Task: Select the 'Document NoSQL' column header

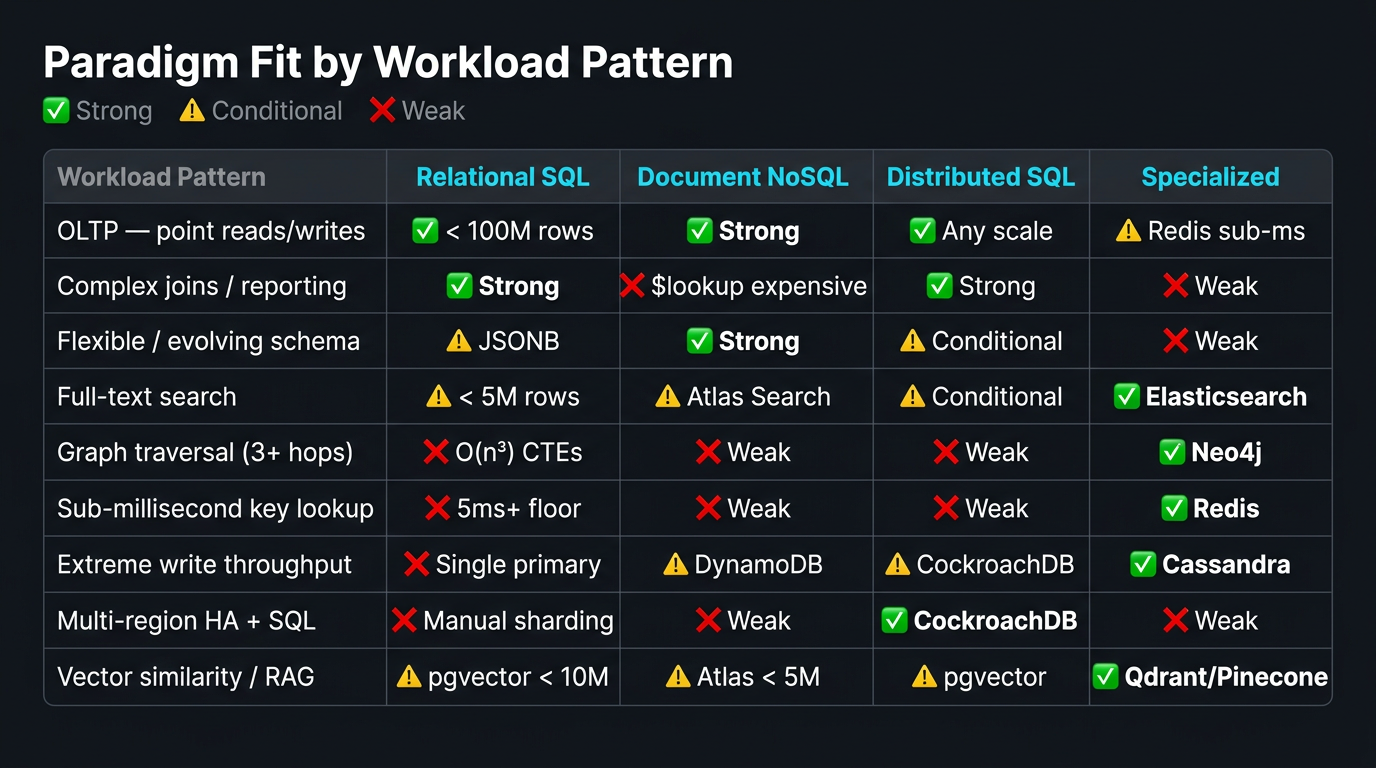Action: point(743,177)
